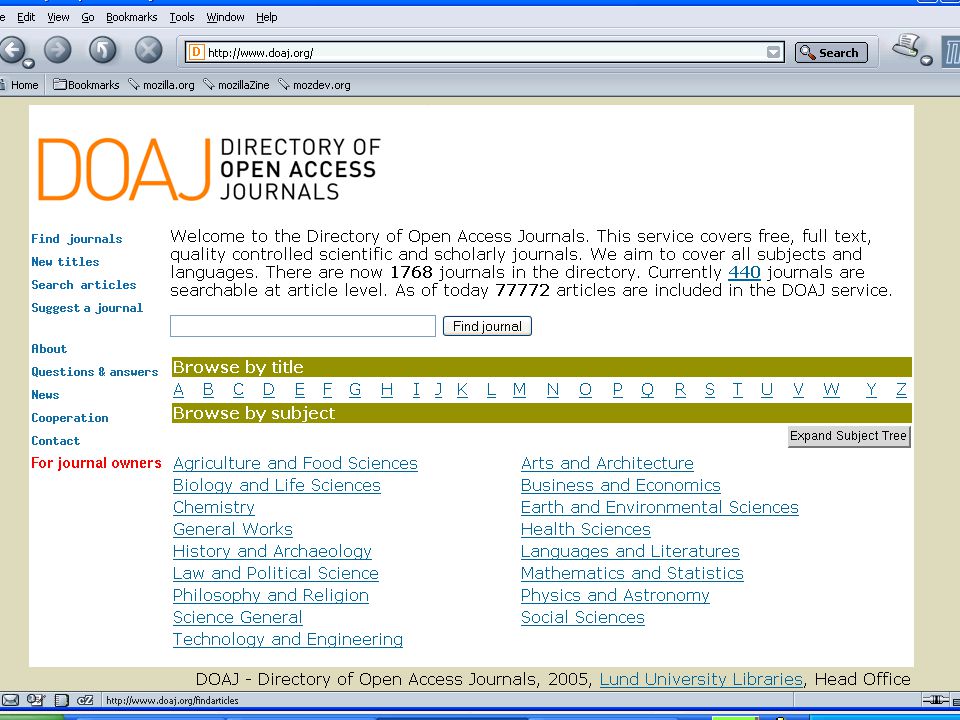This screenshot has height=720, width=960.
Task: Open the Help menu
Action: [266, 17]
